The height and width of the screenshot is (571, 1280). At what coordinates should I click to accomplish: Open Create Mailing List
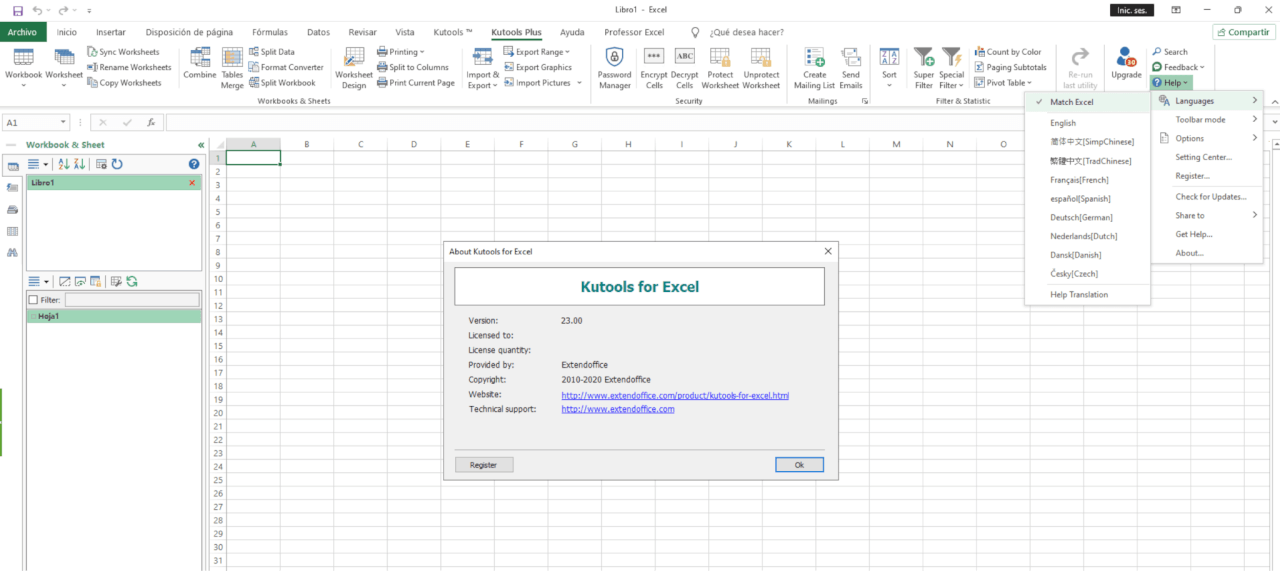pos(815,67)
